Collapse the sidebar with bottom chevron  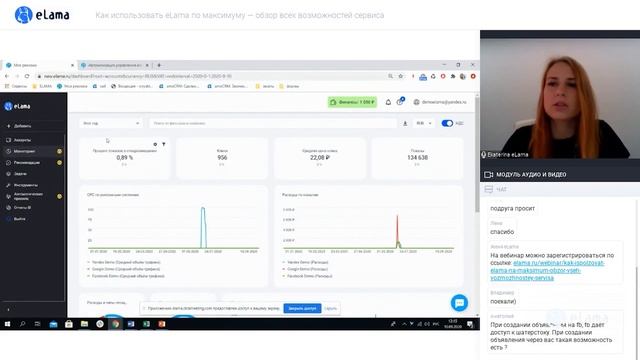pos(9,310)
